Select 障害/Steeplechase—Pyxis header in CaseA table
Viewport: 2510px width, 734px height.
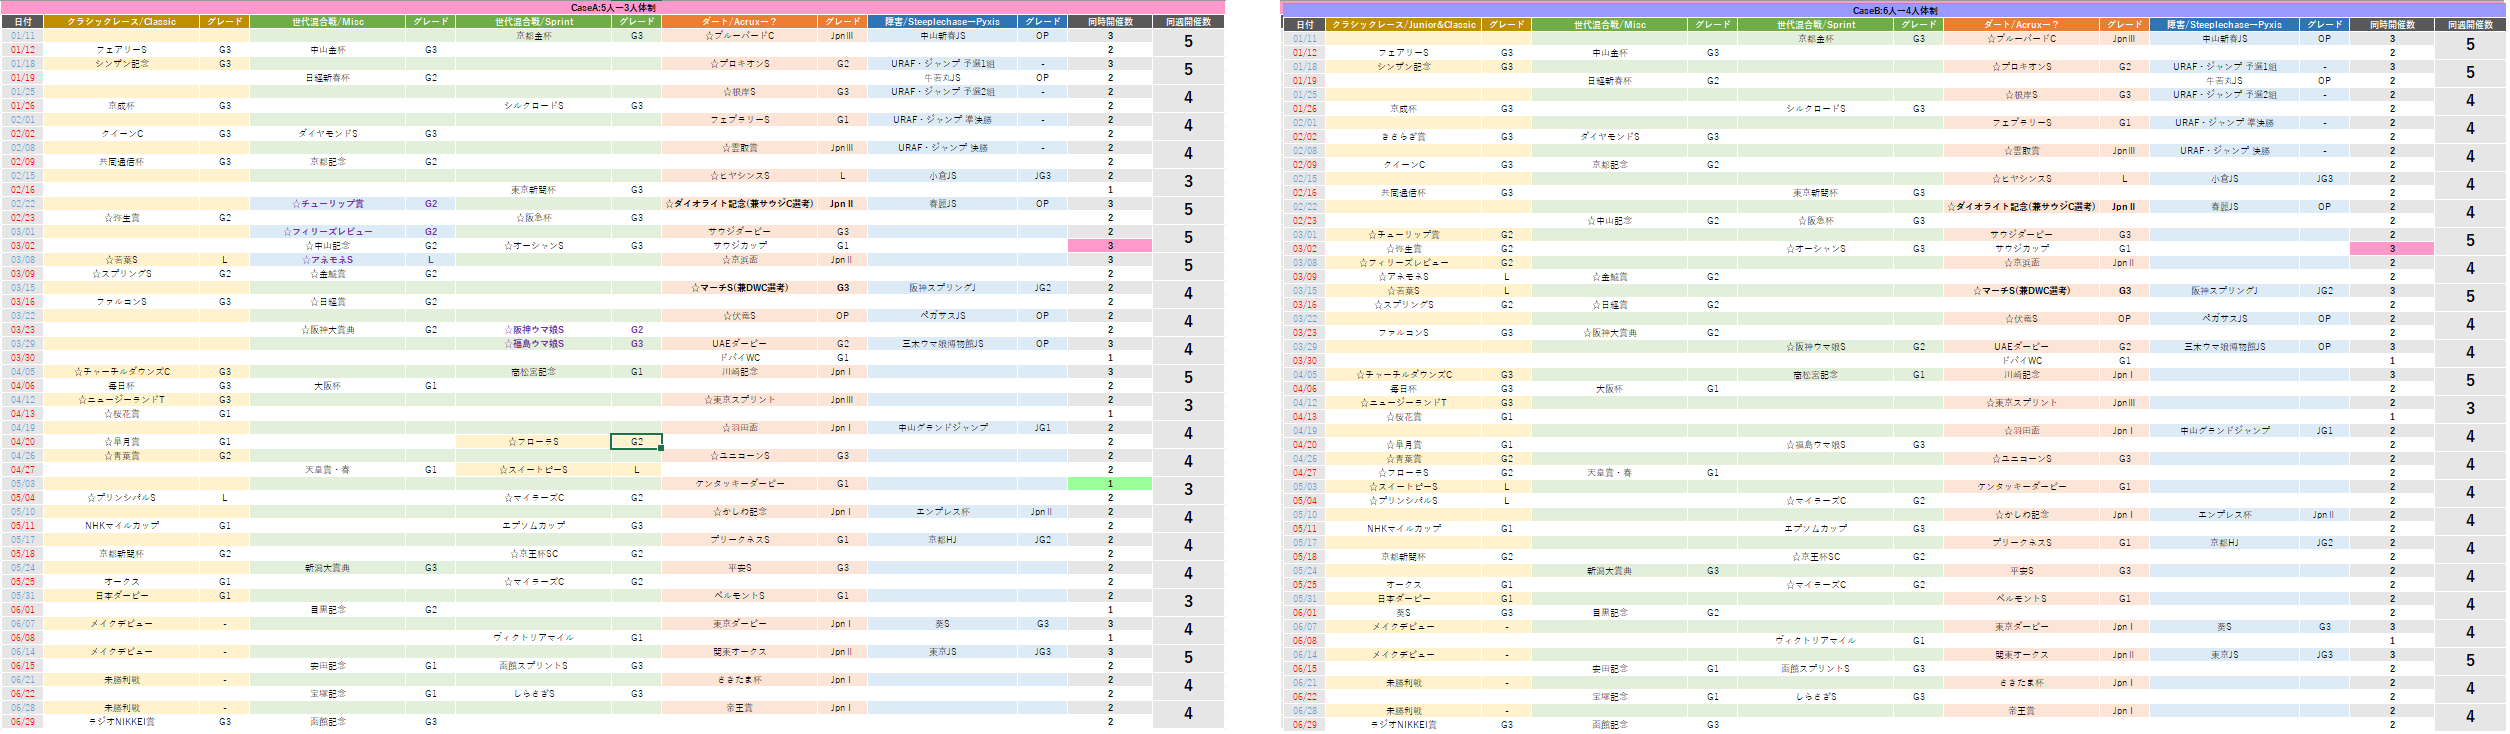[942, 21]
